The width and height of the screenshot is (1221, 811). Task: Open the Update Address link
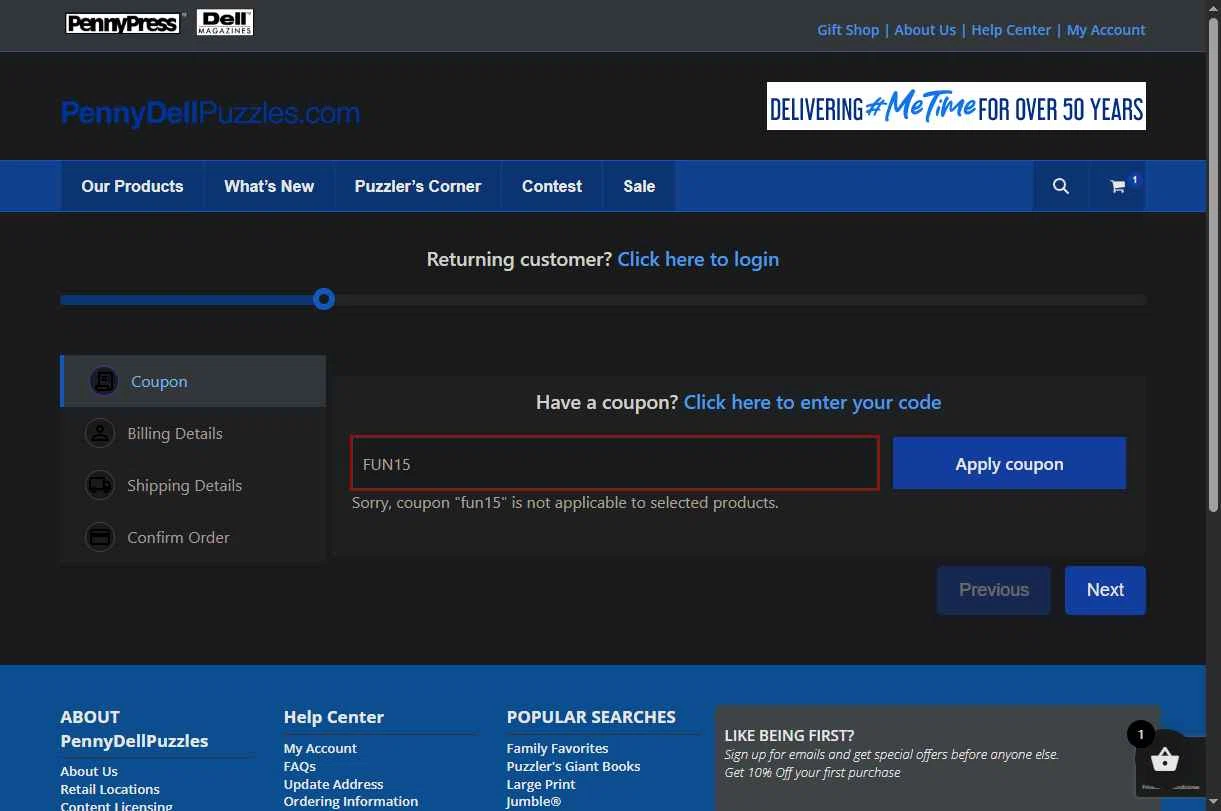point(333,784)
